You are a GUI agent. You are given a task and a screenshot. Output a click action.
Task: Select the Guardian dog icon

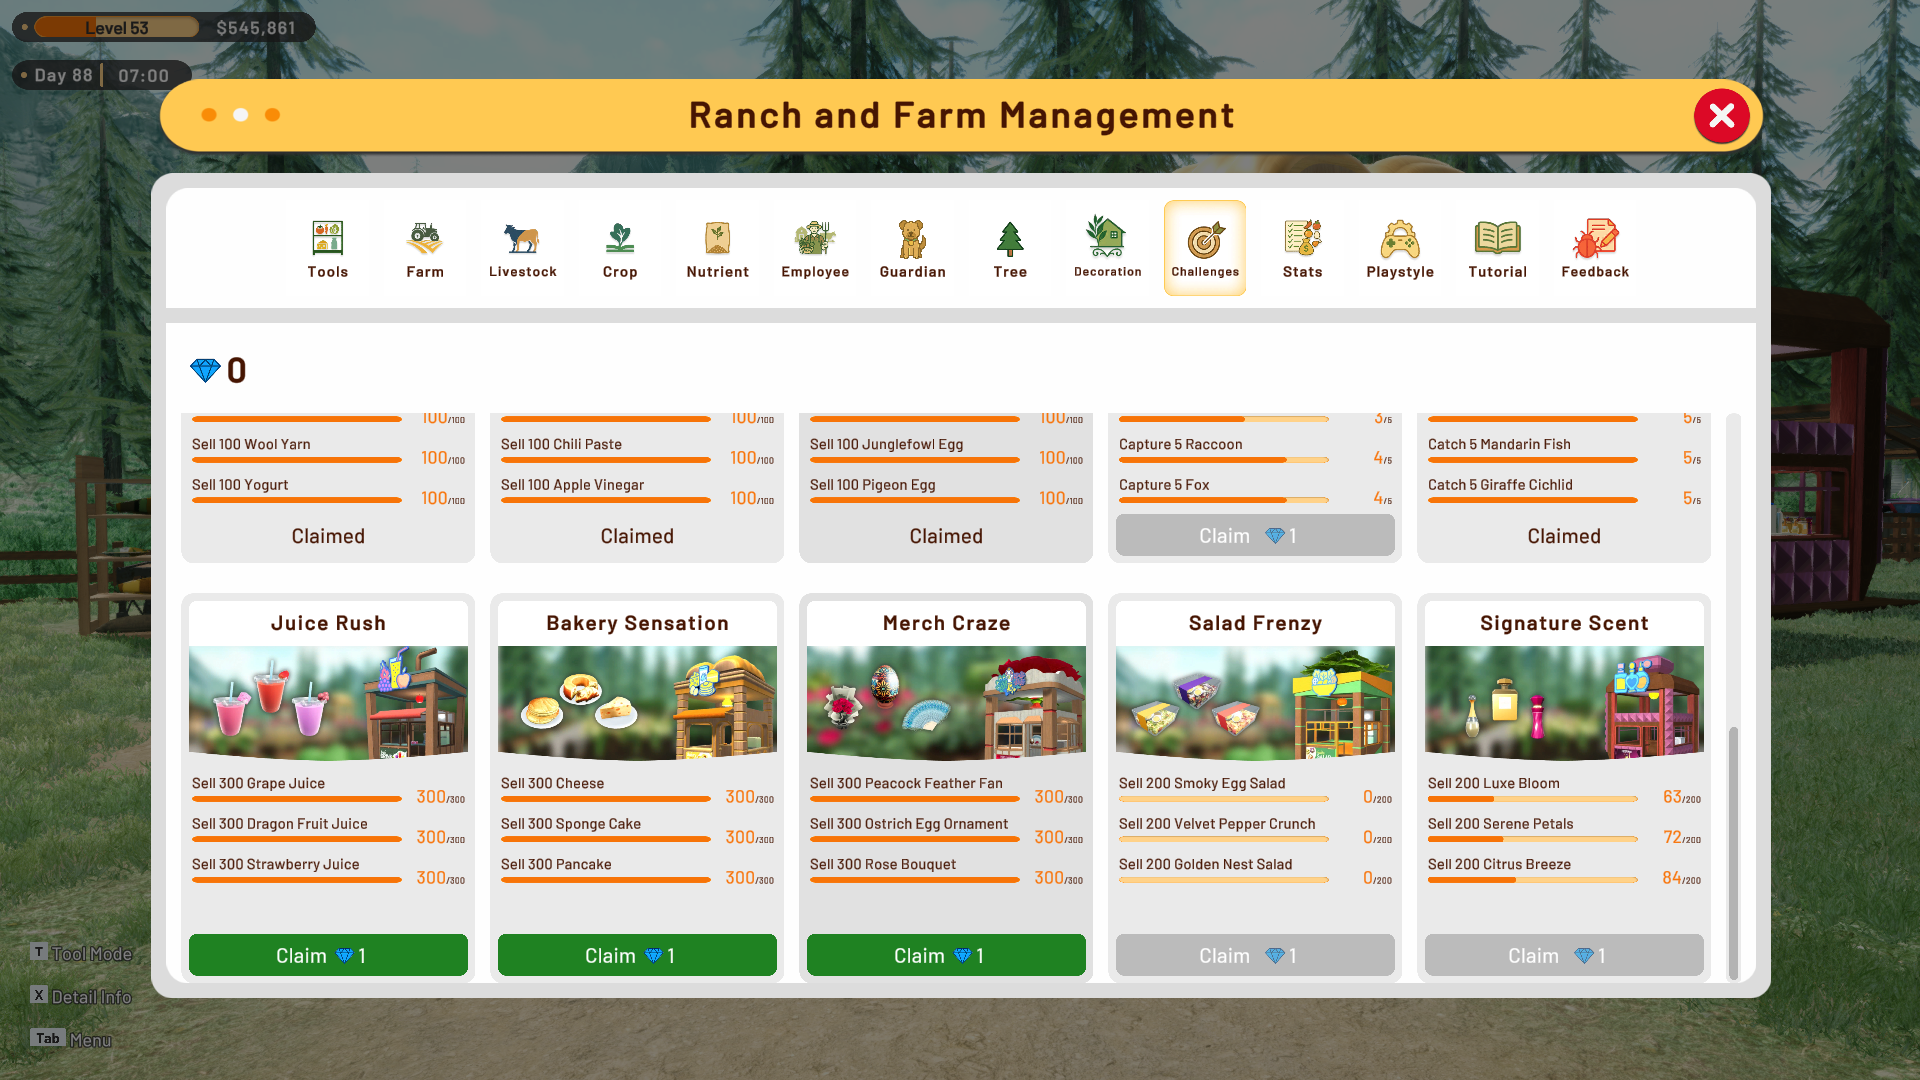click(912, 238)
